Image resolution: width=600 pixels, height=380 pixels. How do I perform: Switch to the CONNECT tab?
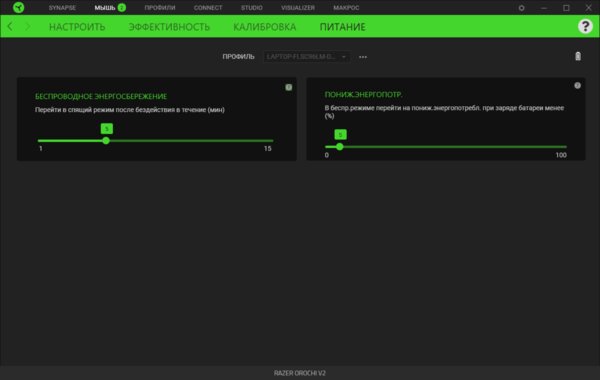click(x=208, y=8)
